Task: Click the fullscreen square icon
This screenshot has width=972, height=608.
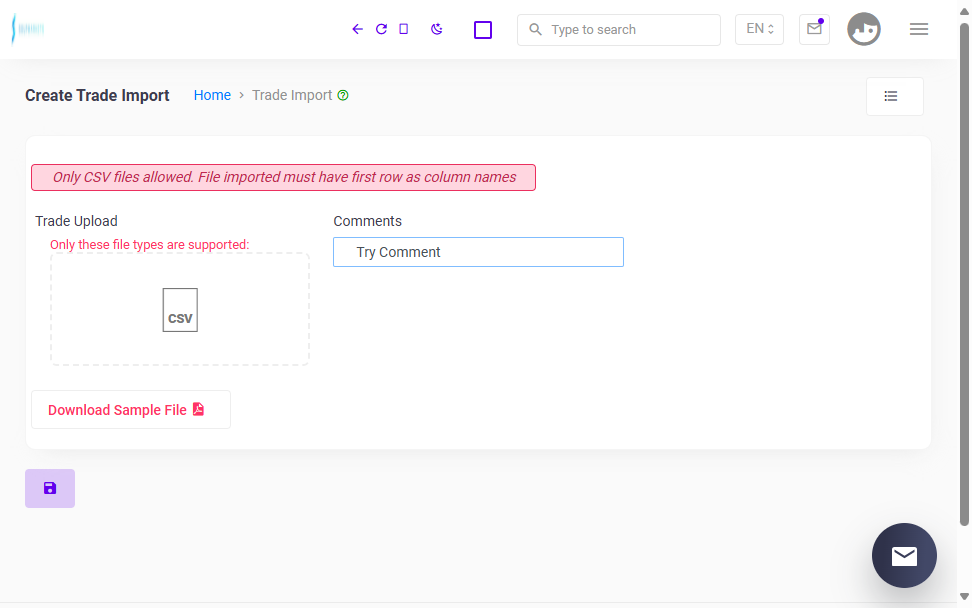Action: (x=483, y=30)
